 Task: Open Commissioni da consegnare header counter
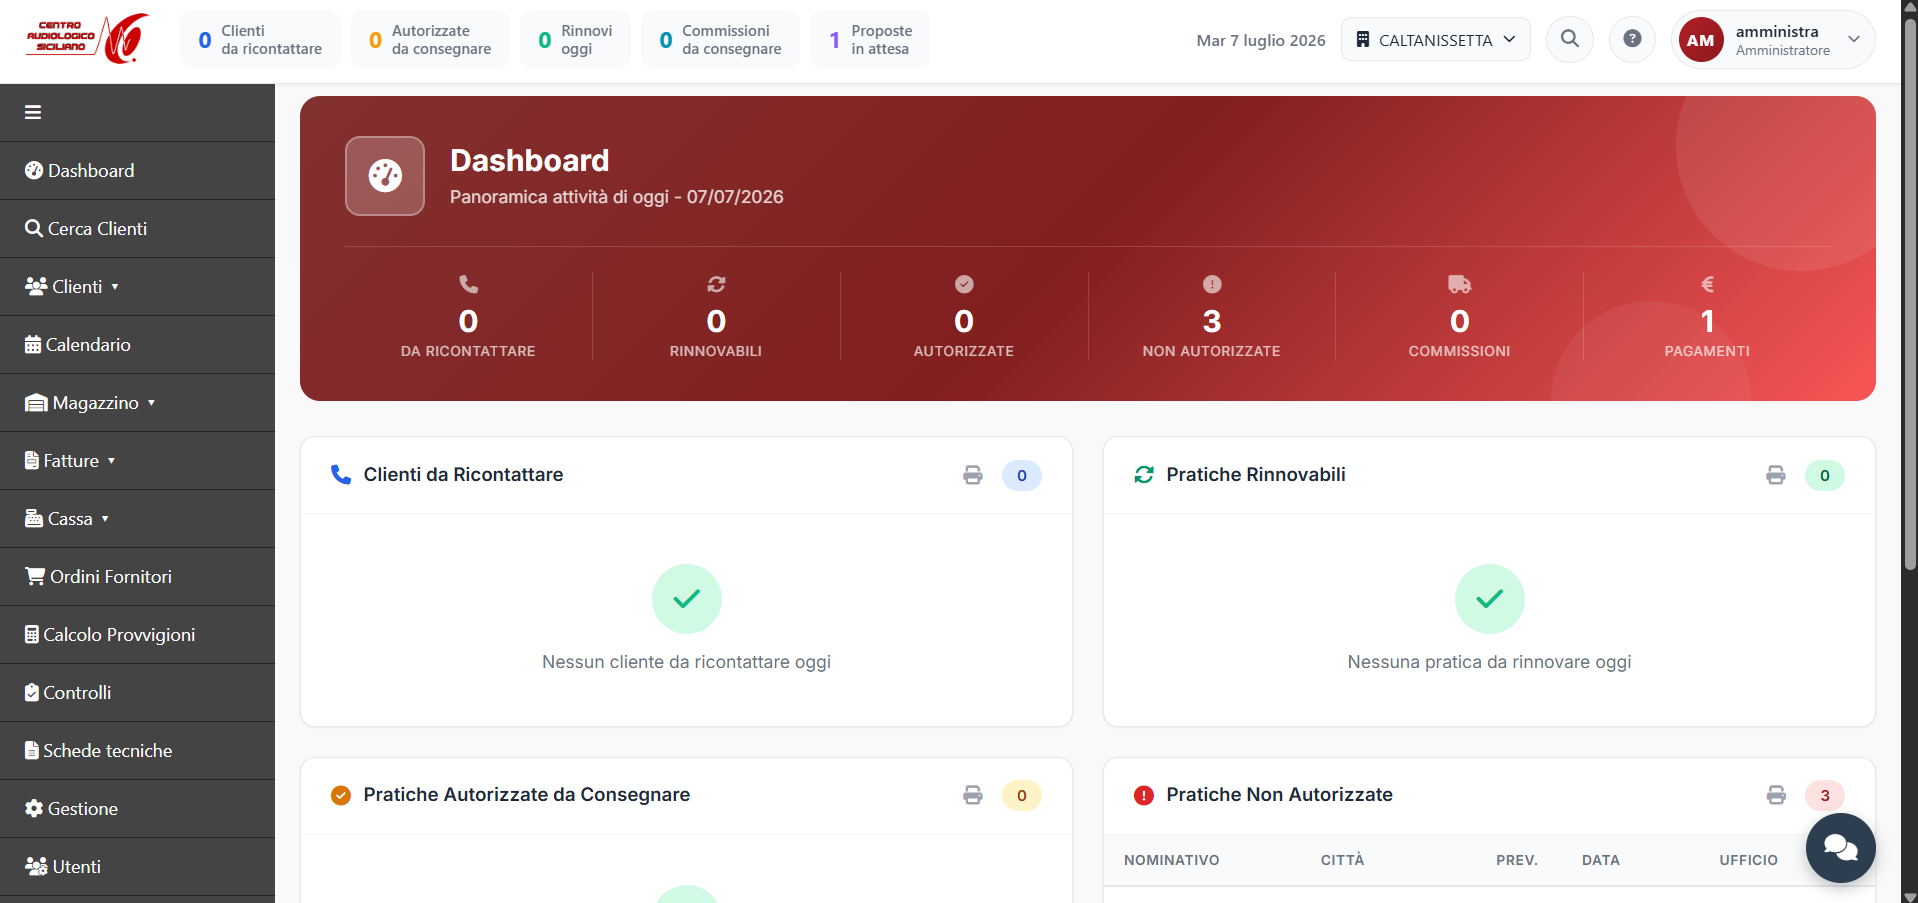[x=720, y=40]
